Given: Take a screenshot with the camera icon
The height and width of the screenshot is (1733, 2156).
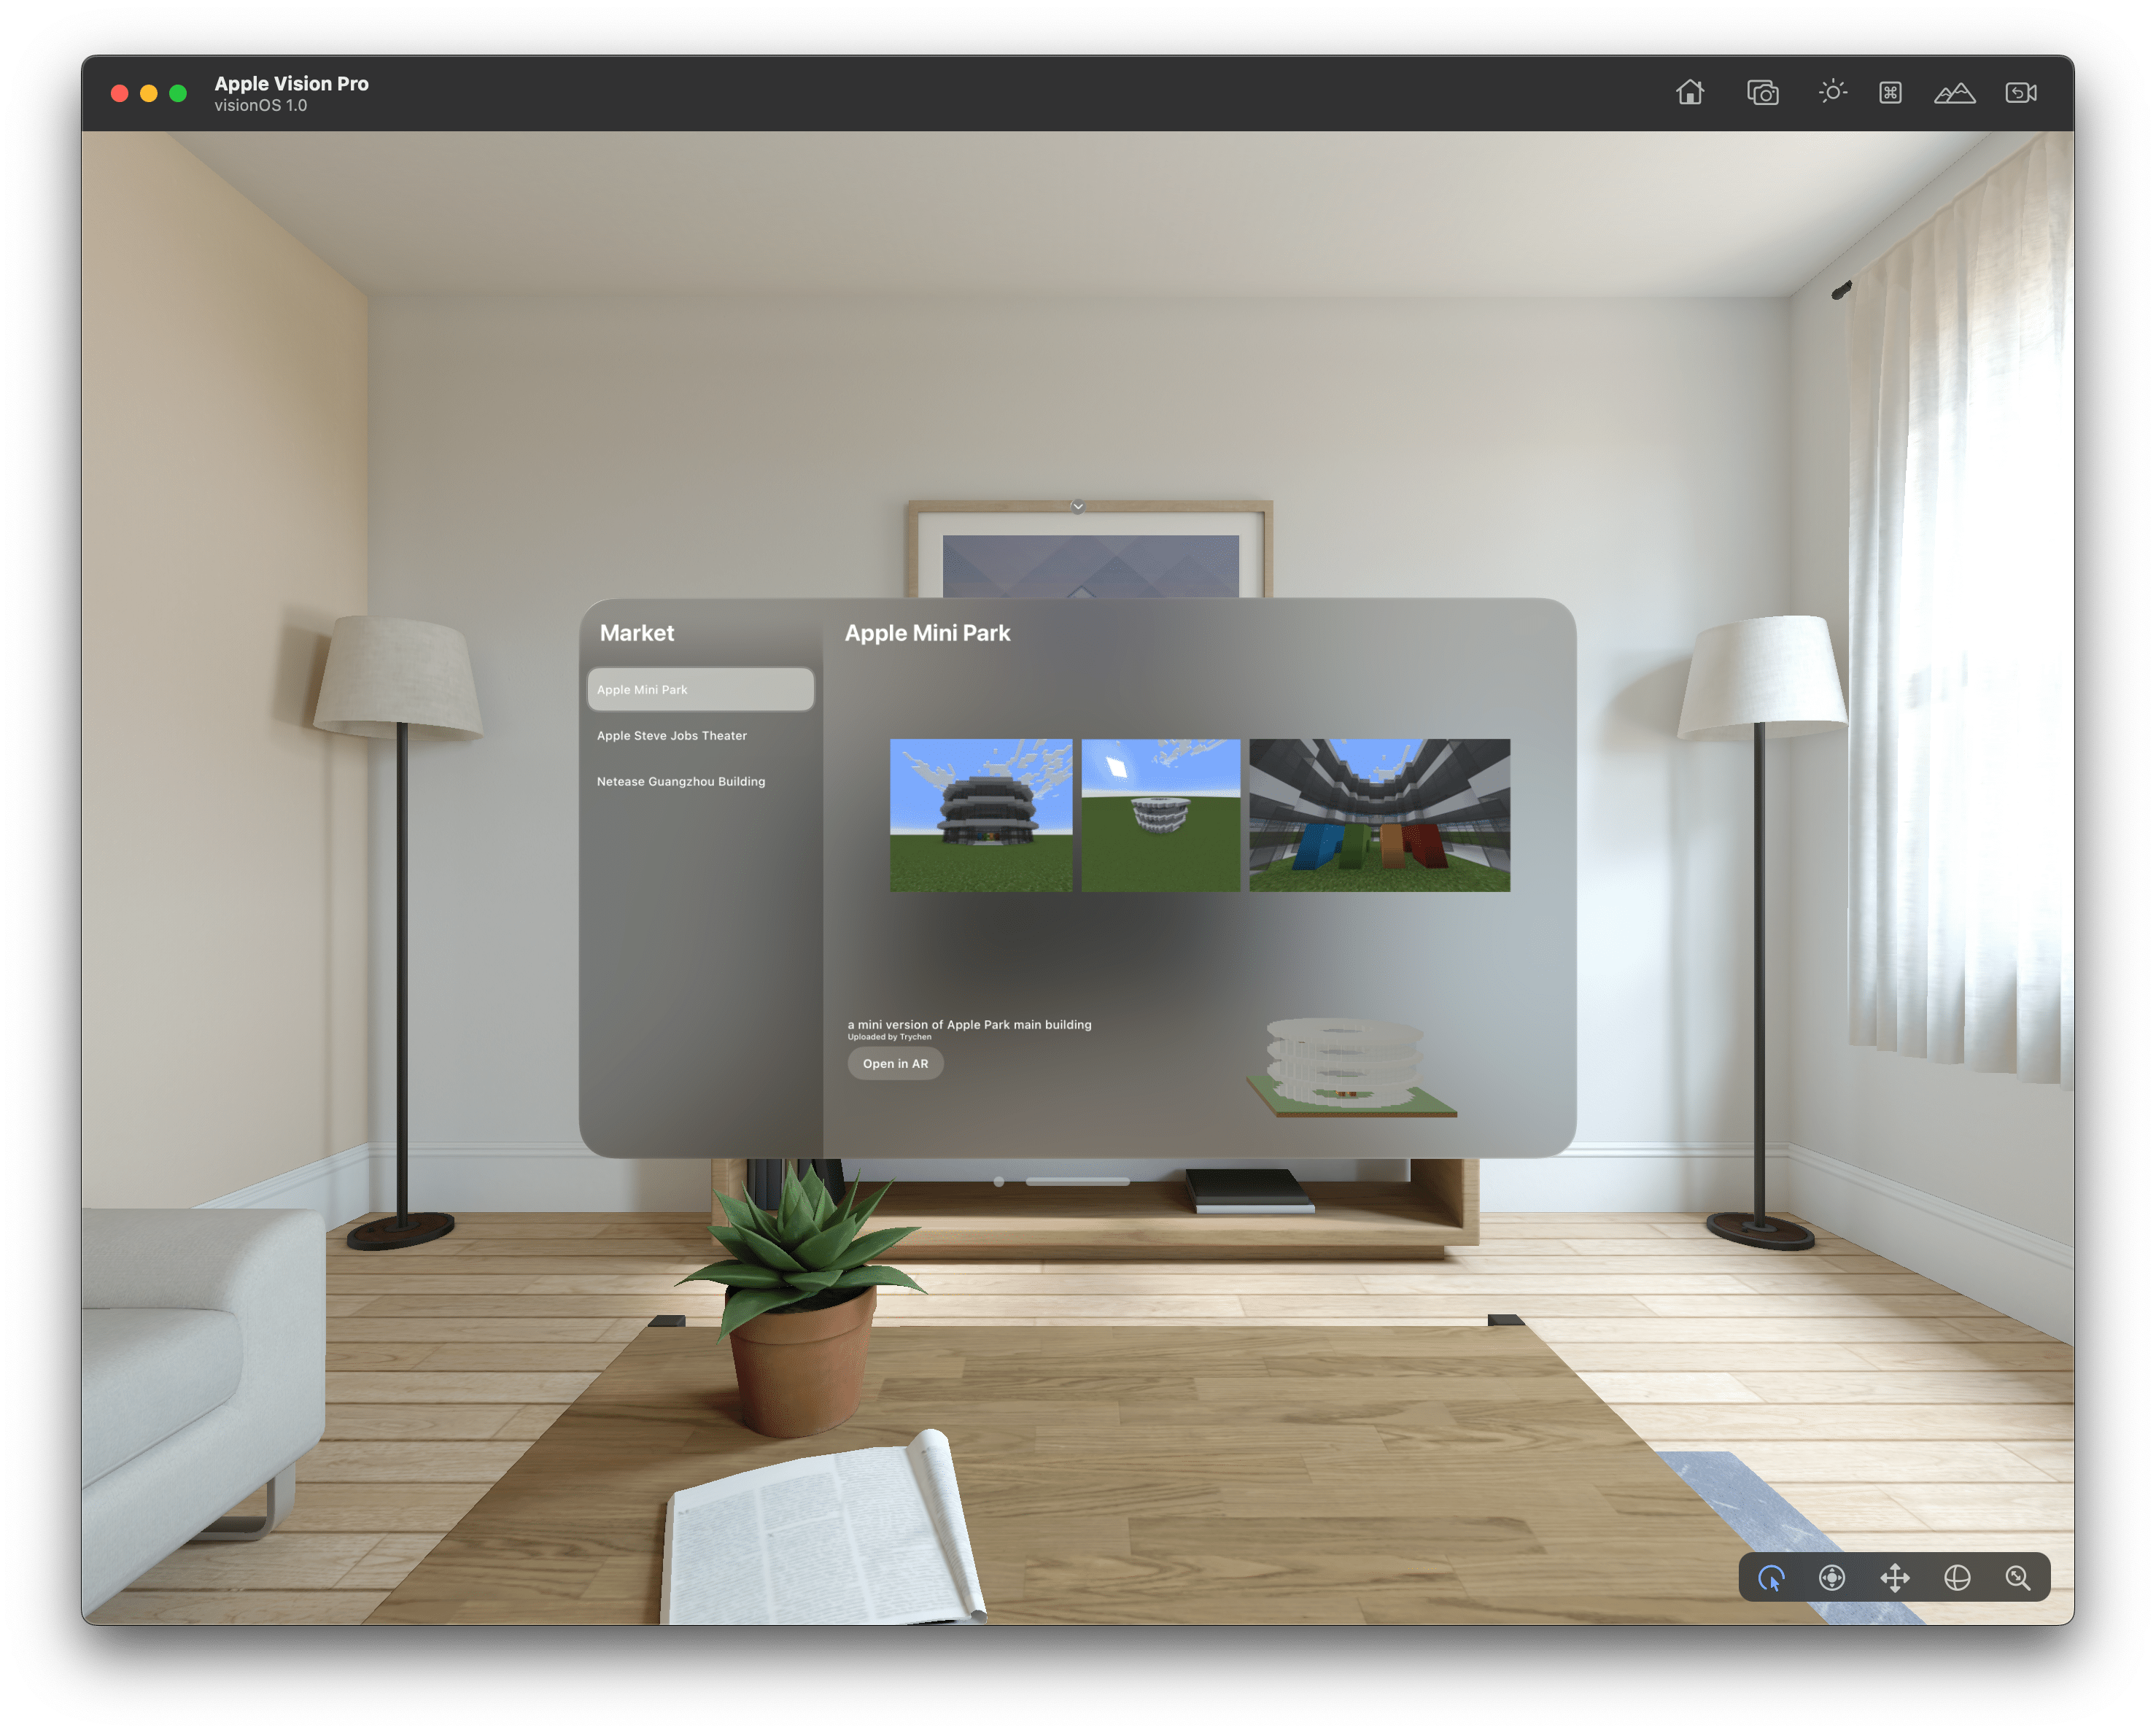Looking at the screenshot, I should coord(1762,93).
